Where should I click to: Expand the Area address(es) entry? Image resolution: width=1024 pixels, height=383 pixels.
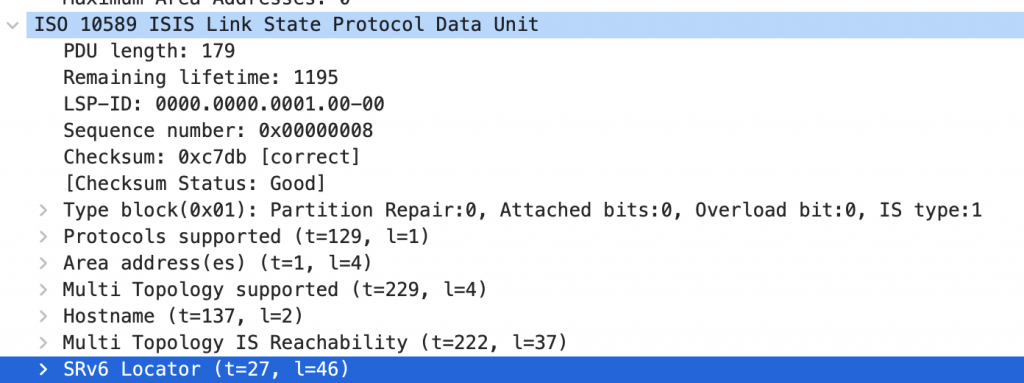pos(43,263)
